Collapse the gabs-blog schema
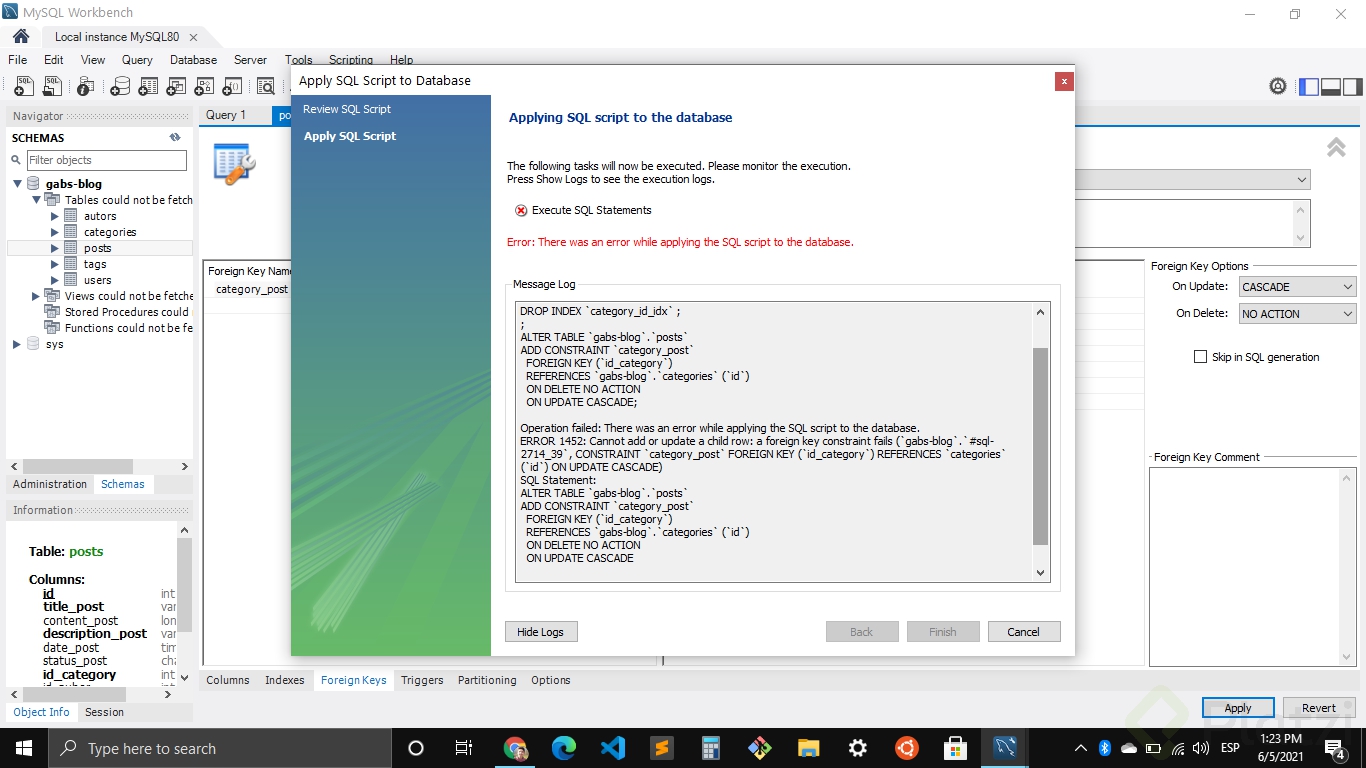Screen dimensions: 1366x768 point(17,184)
